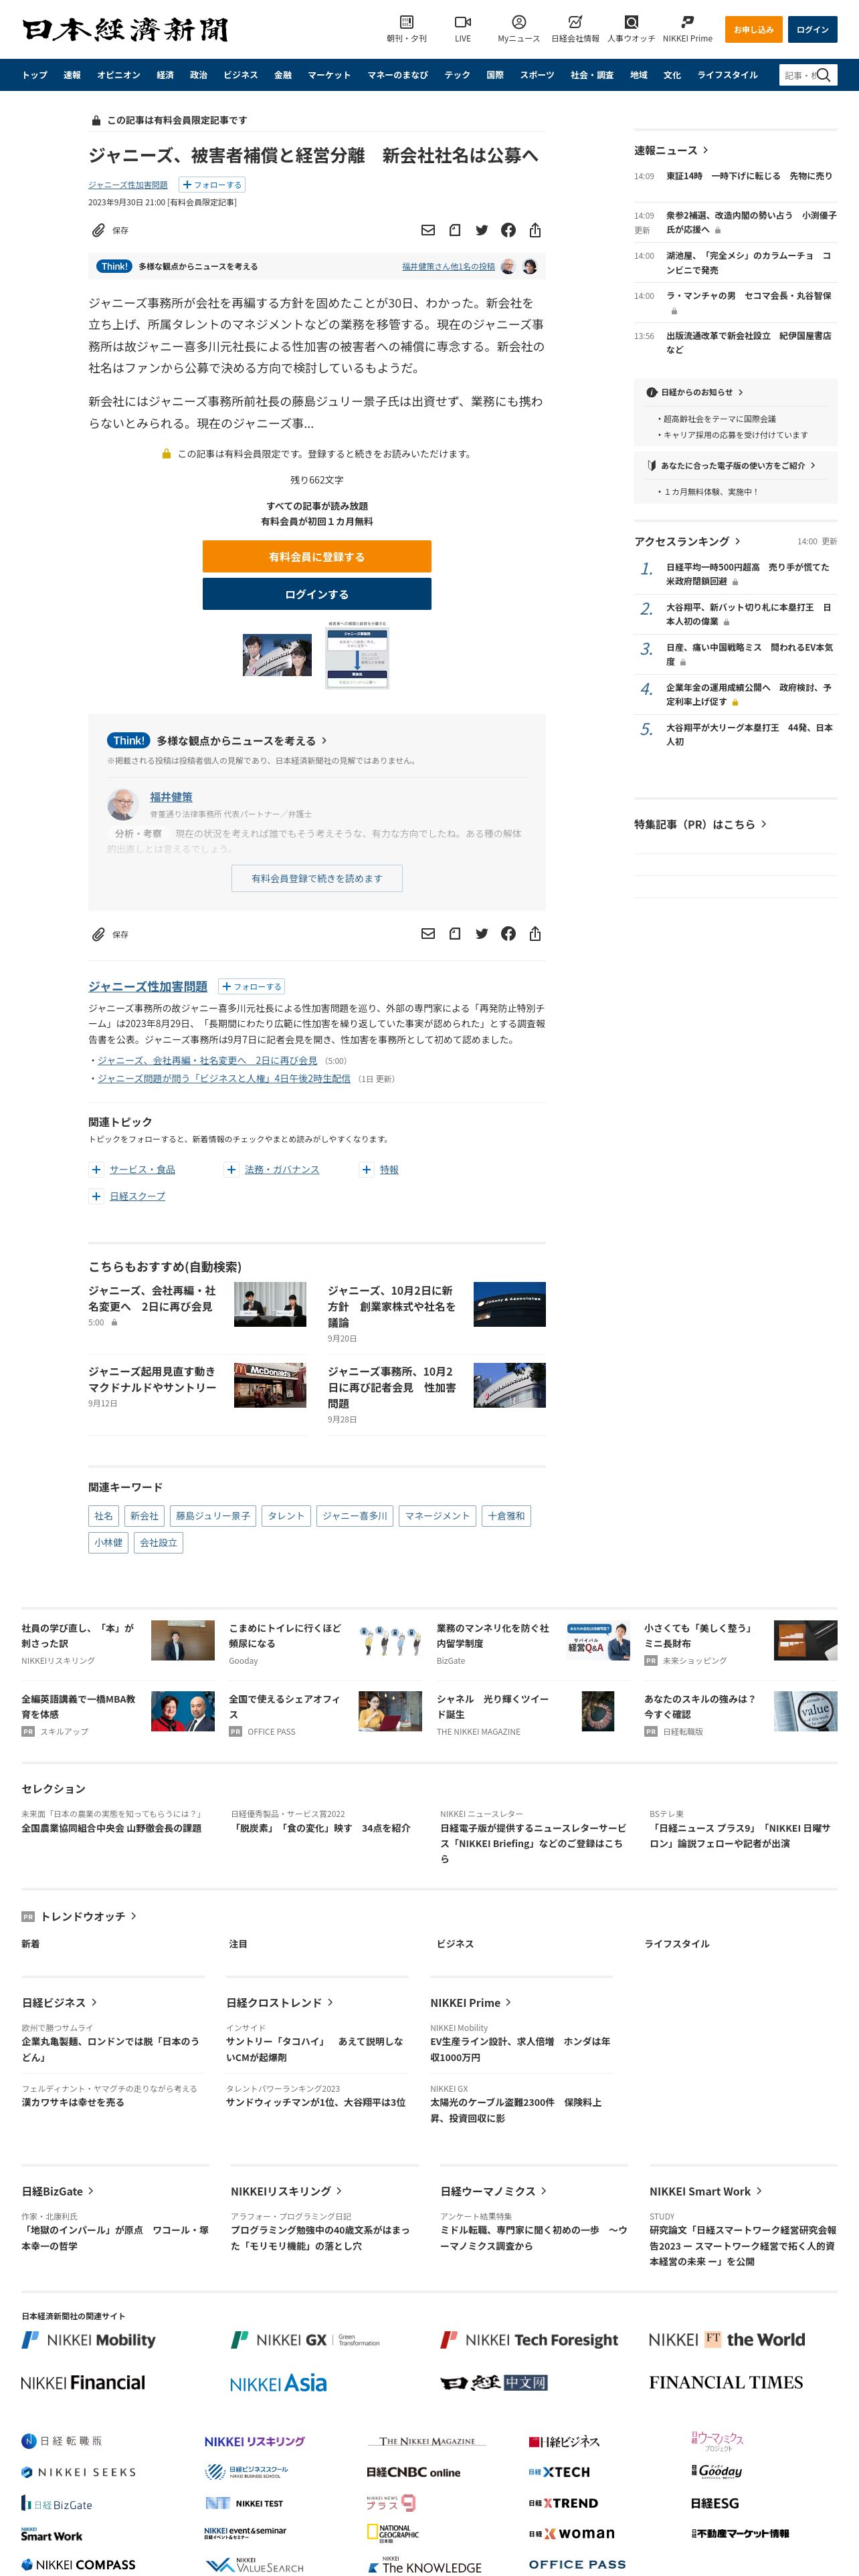The height and width of the screenshot is (2576, 859).
Task: Share on Facebook icon above the article body
Action: [508, 230]
